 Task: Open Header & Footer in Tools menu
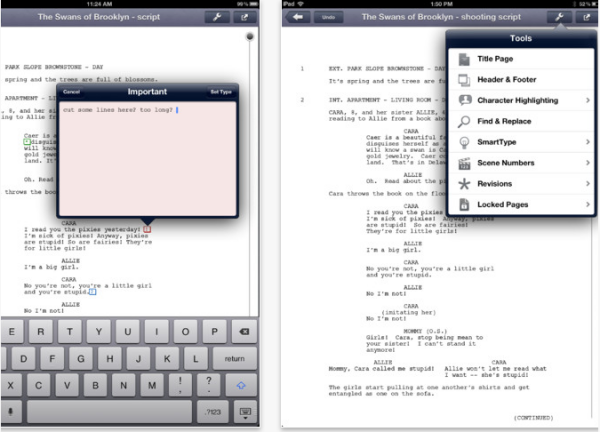(521, 80)
